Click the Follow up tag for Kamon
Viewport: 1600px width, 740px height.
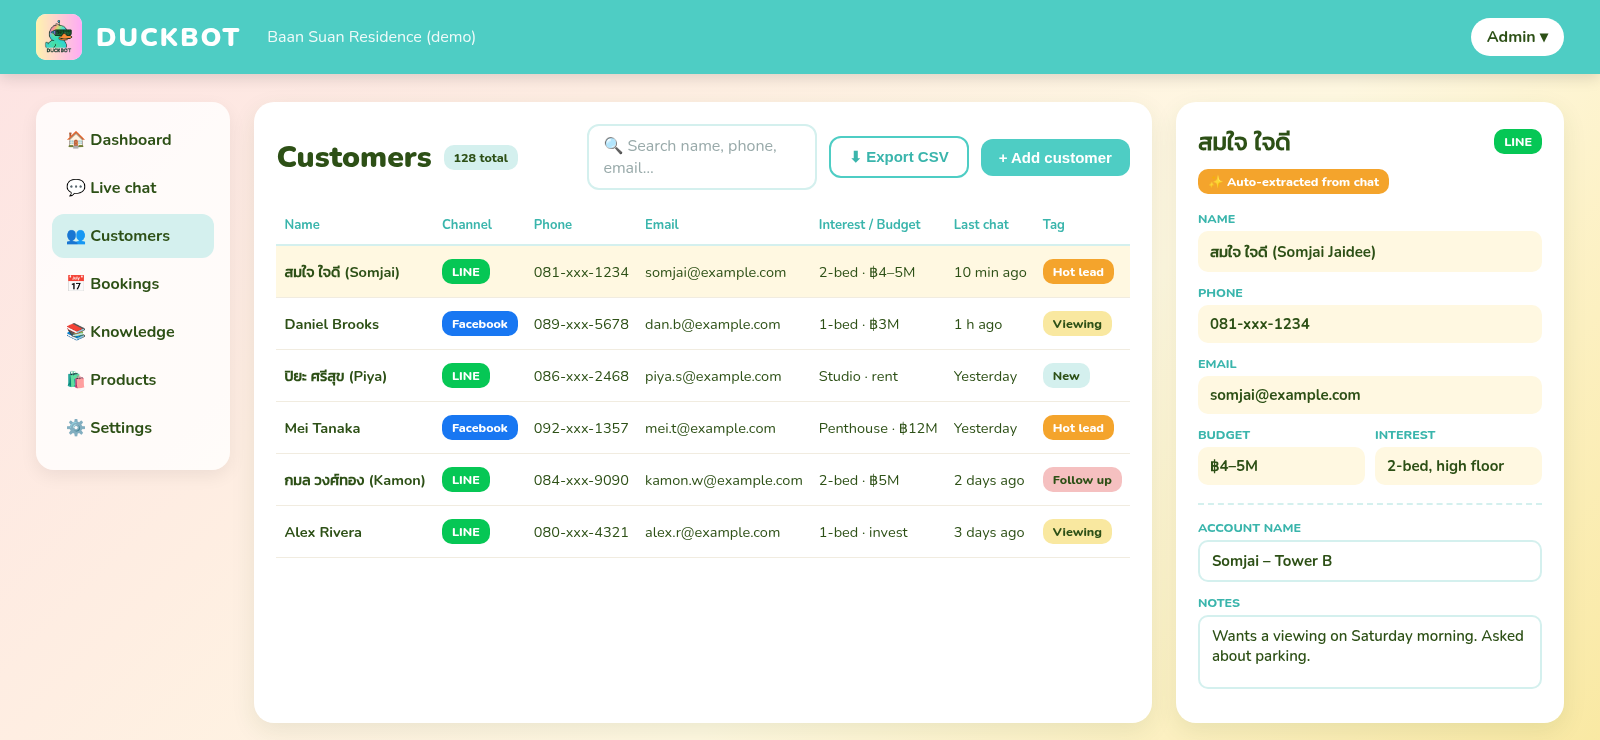[x=1082, y=480]
